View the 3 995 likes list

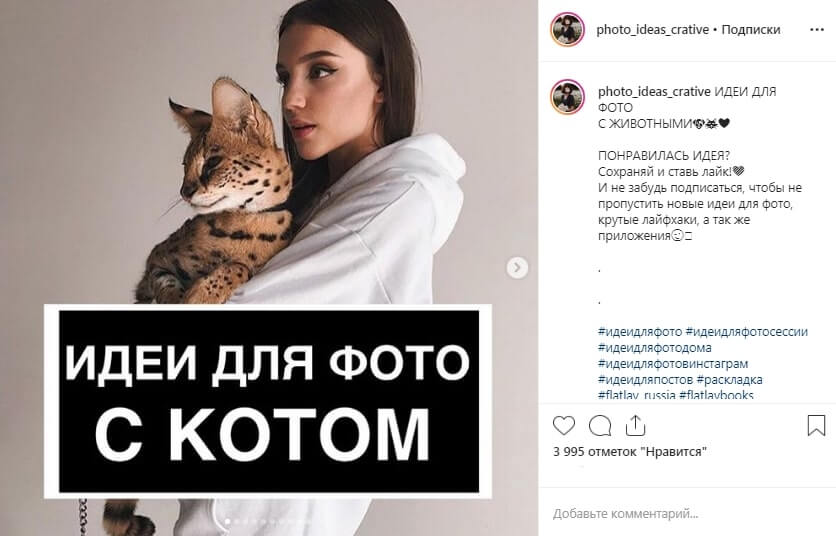[x=630, y=452]
